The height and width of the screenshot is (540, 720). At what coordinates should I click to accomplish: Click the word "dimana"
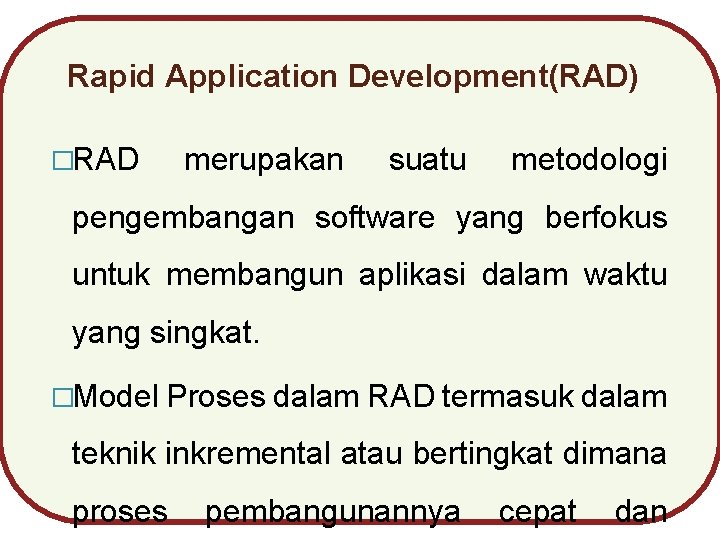(615, 453)
